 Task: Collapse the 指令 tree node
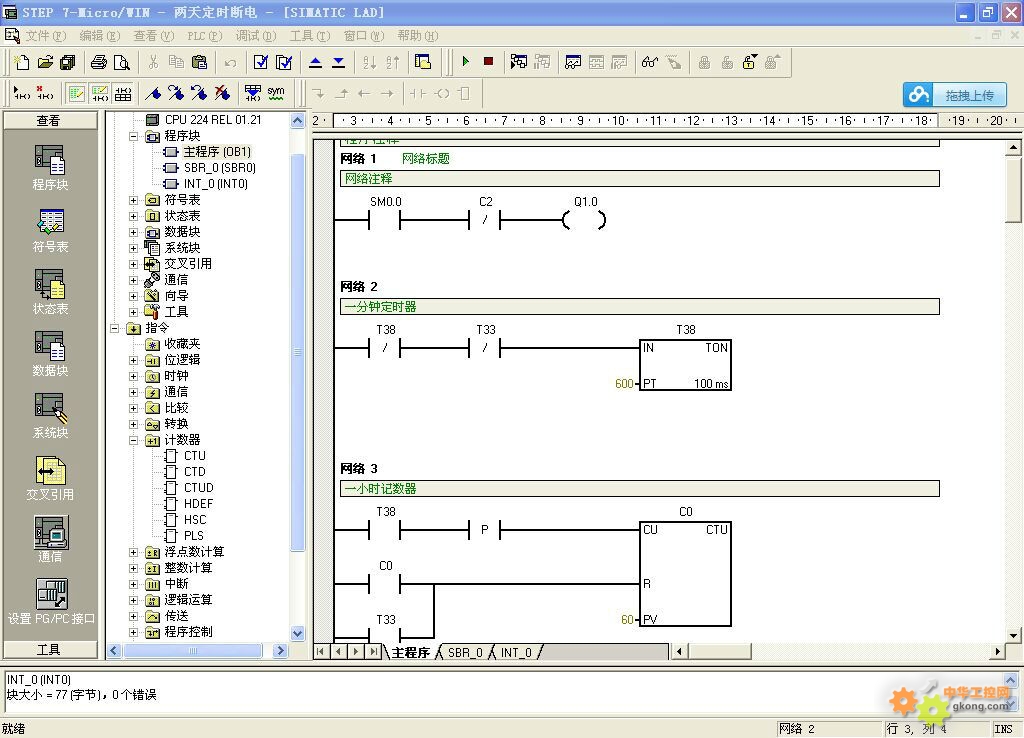[x=114, y=329]
